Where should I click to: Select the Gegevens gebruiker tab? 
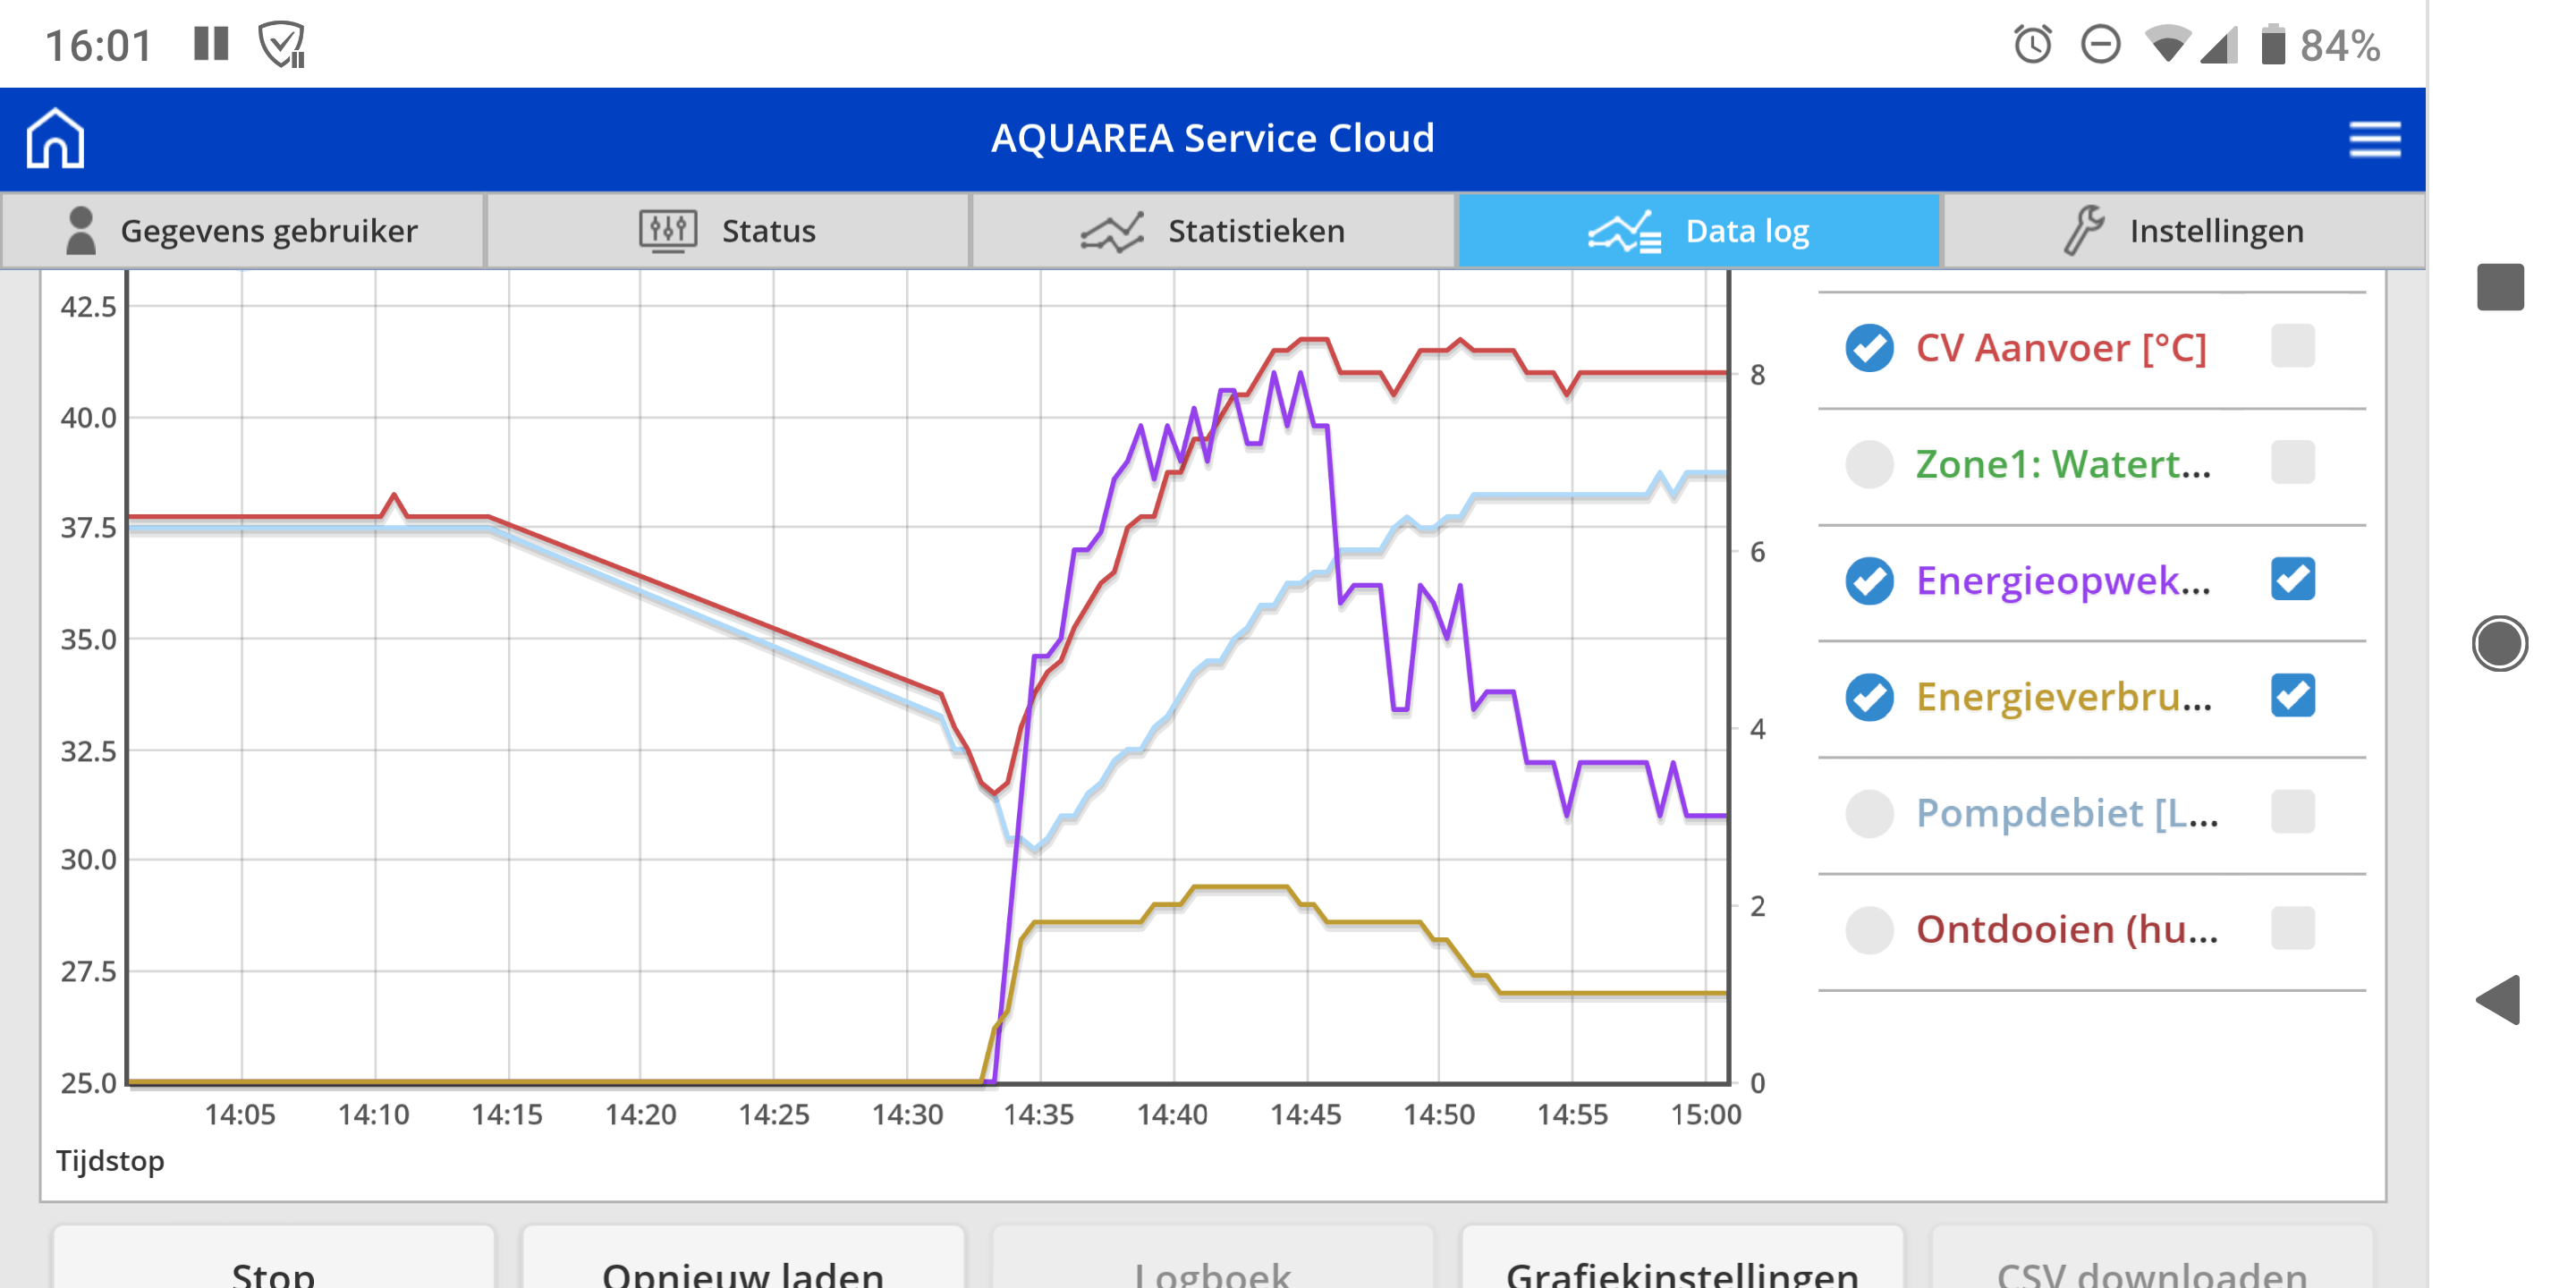tap(242, 231)
